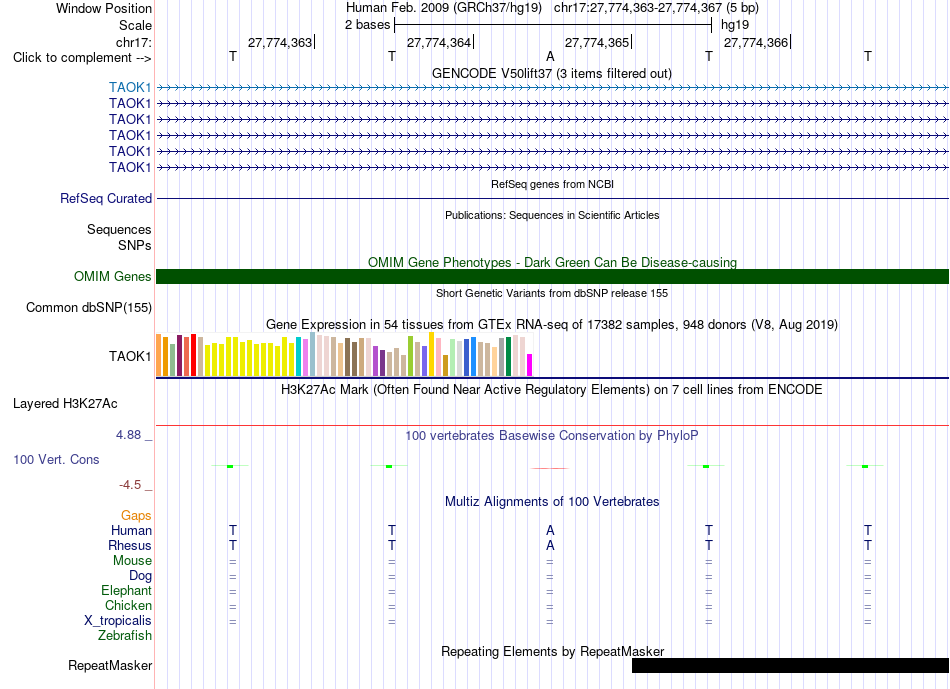The image size is (950, 689).
Task: Click the 'Click to complement -->' label
Action: point(82,58)
